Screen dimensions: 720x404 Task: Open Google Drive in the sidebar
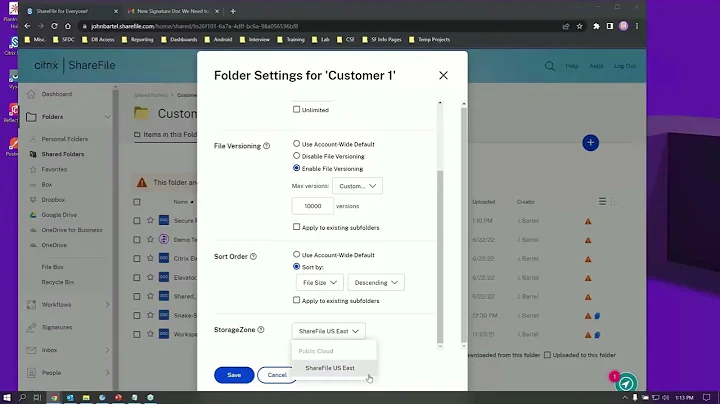click(x=59, y=215)
